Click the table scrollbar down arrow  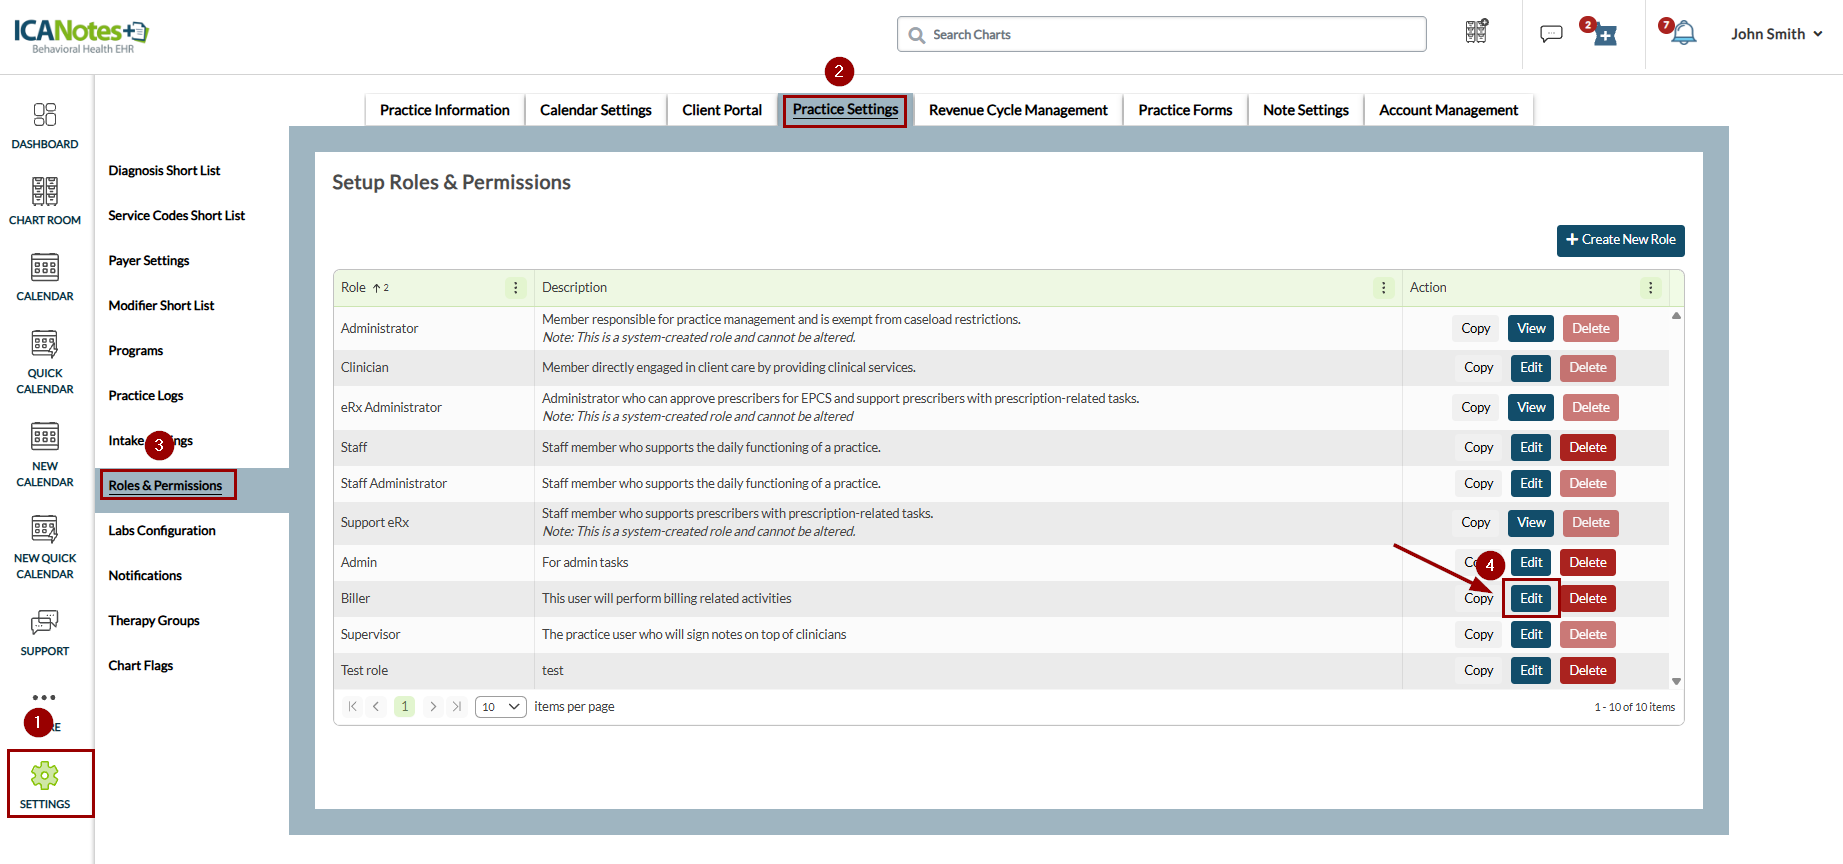point(1676,681)
